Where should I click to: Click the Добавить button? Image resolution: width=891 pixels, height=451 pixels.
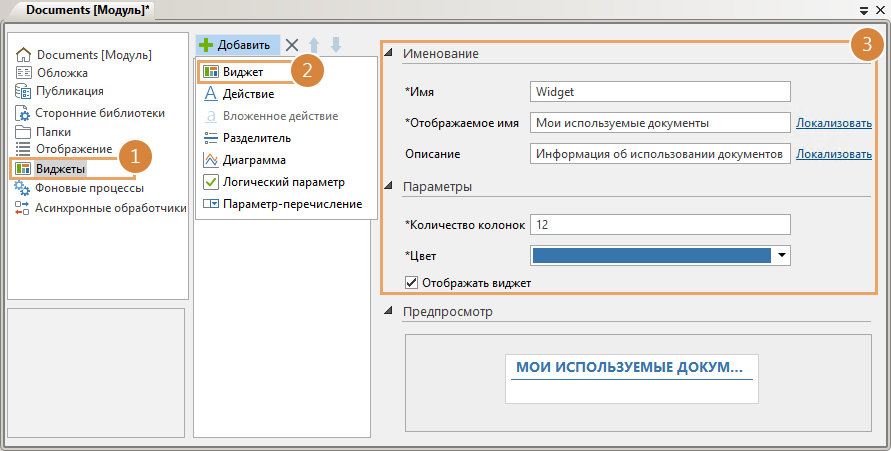pos(236,45)
